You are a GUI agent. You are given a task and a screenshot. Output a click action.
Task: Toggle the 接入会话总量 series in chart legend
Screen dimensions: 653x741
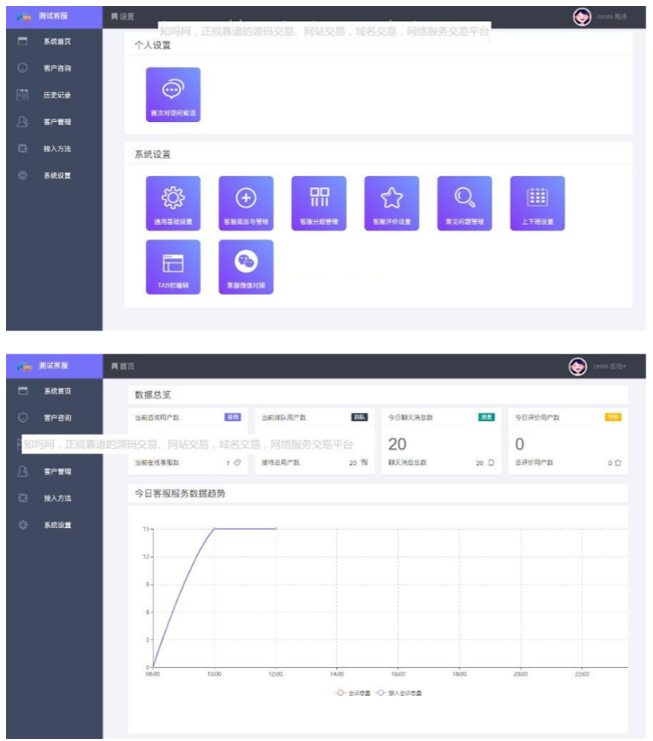[x=399, y=692]
